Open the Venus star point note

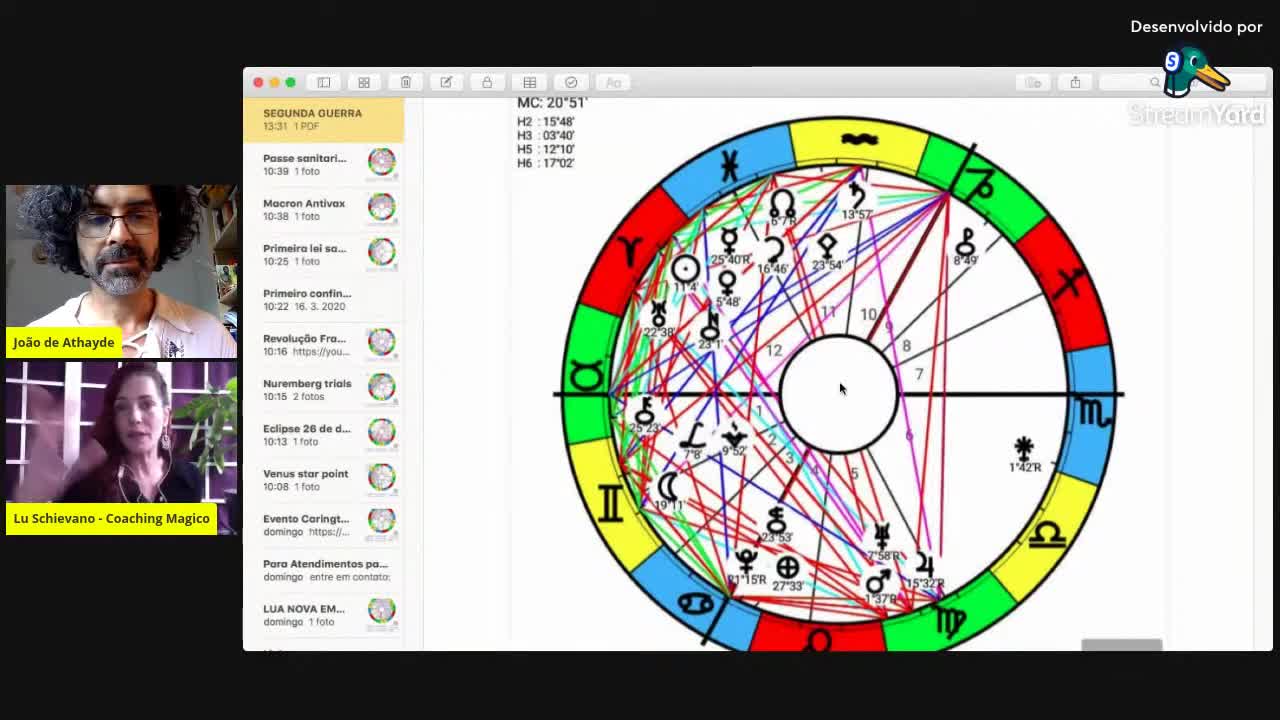(323, 479)
